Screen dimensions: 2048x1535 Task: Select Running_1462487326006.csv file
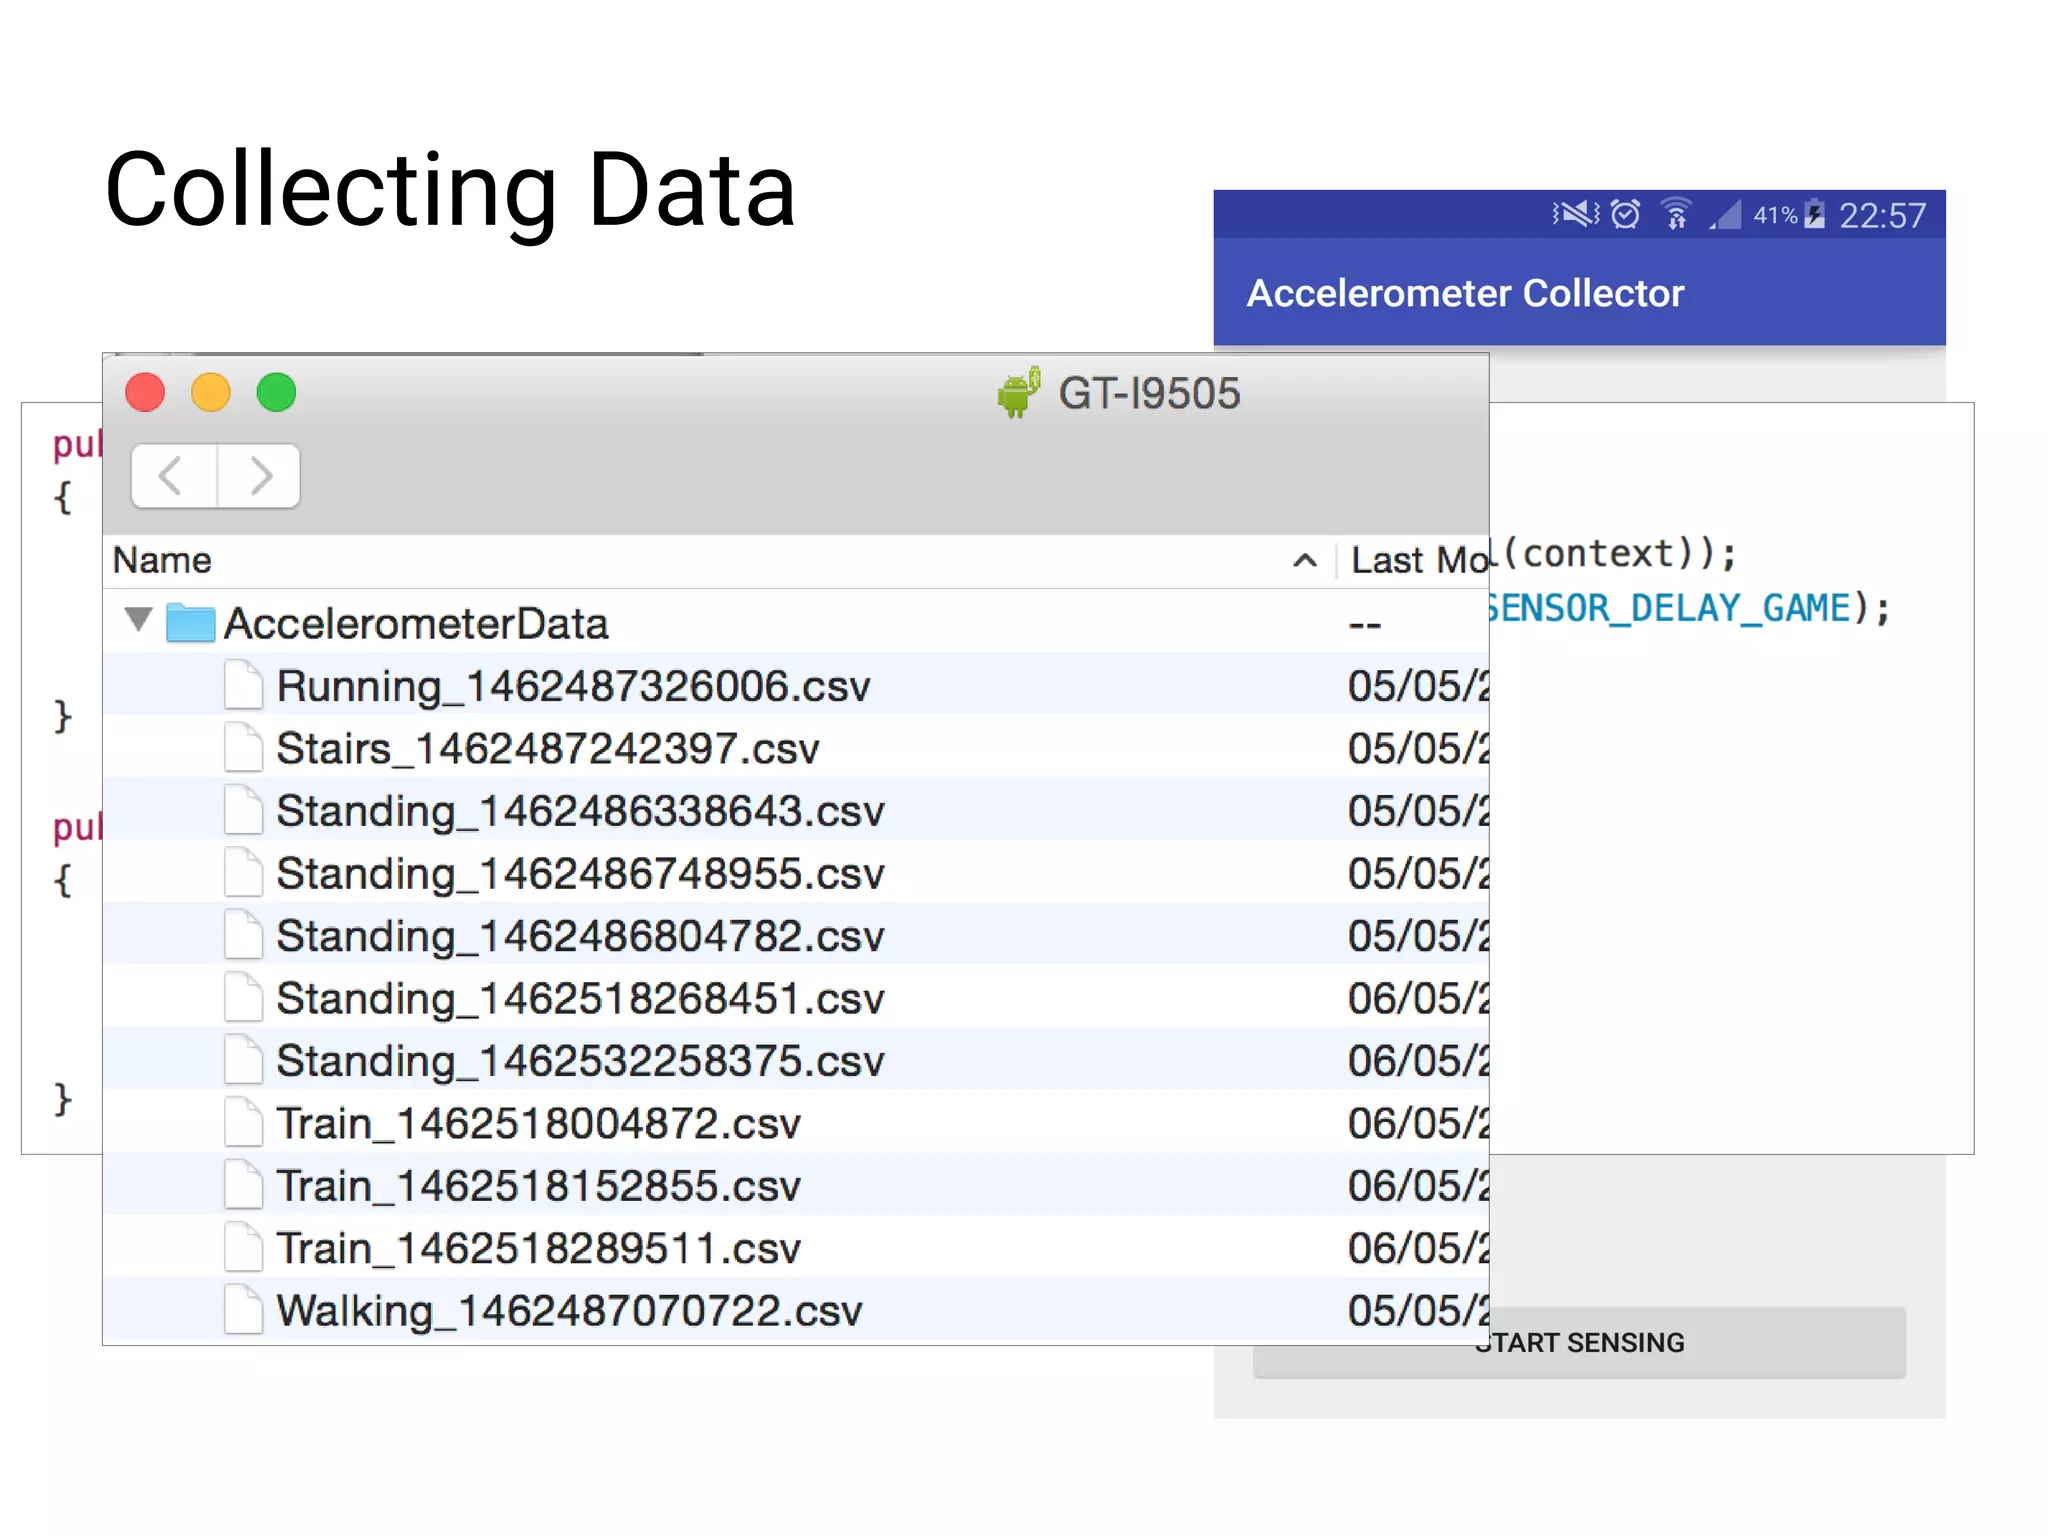click(796, 685)
